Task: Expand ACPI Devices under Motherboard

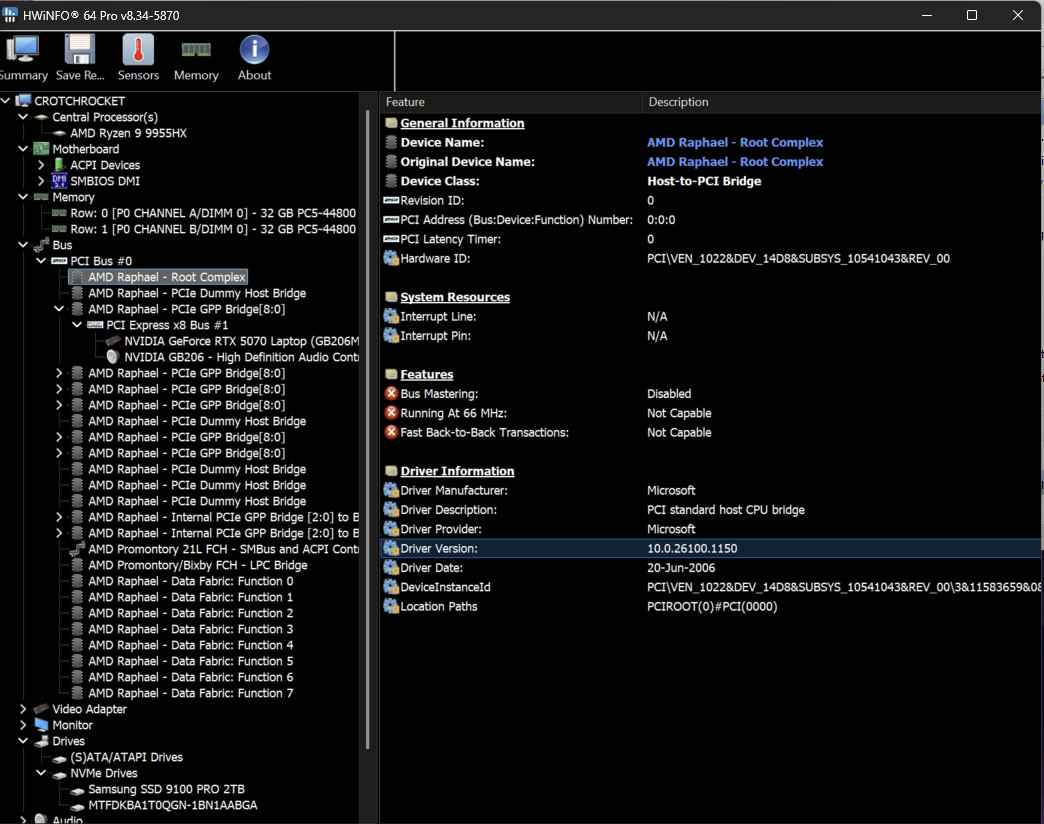Action: pos(41,165)
